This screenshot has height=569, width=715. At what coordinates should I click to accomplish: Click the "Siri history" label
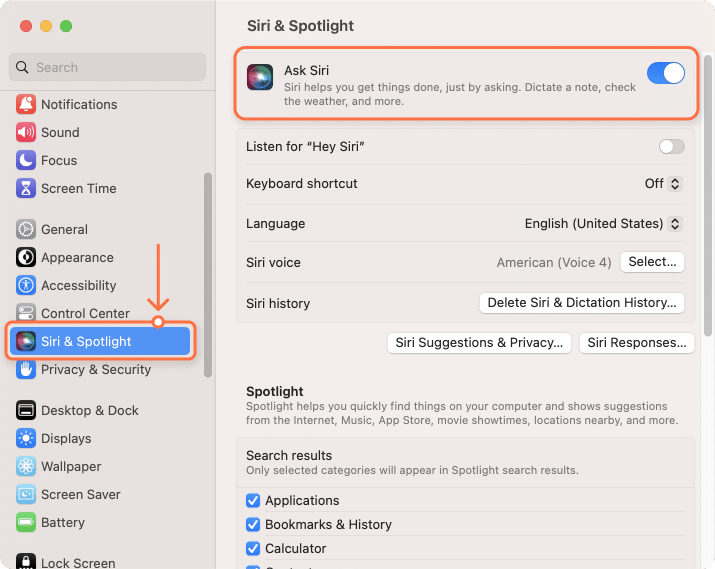[278, 303]
